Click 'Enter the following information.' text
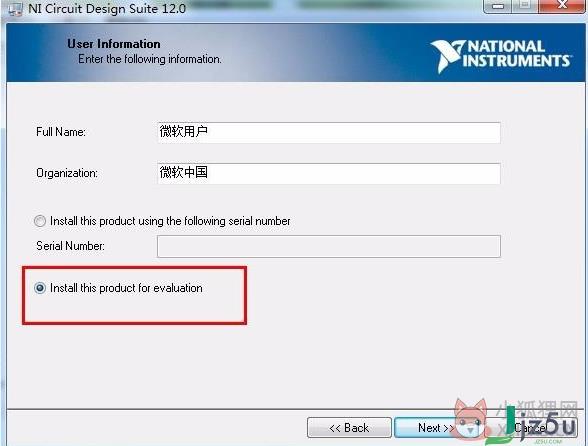The image size is (588, 446). pyautogui.click(x=150, y=59)
